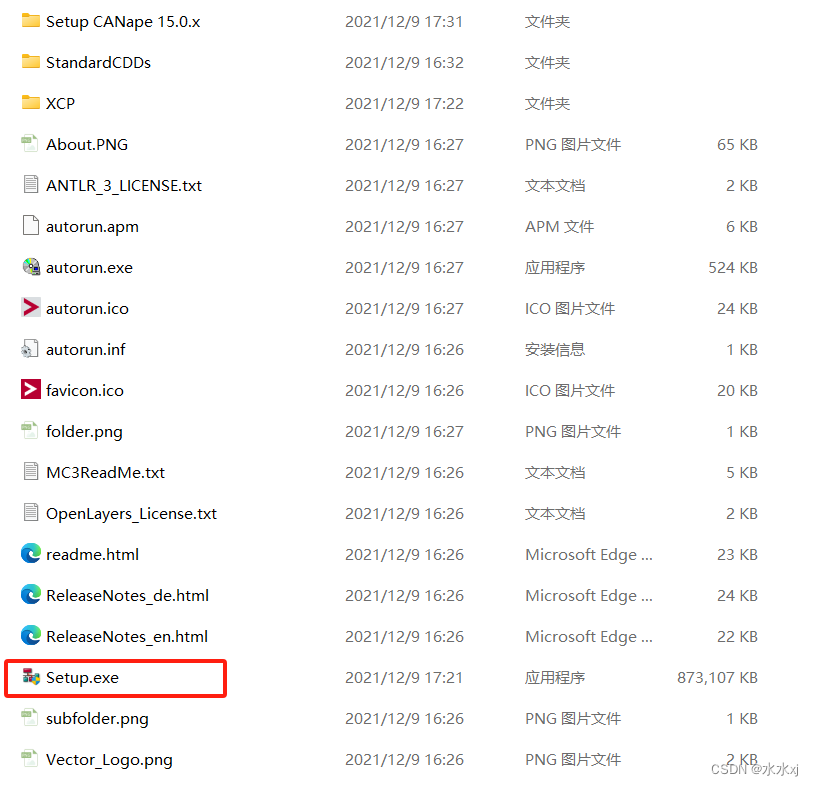Screen dimensions: 814x786
Task: Click the Edge icon of ReleaseNotes_de.html
Action: click(31, 595)
